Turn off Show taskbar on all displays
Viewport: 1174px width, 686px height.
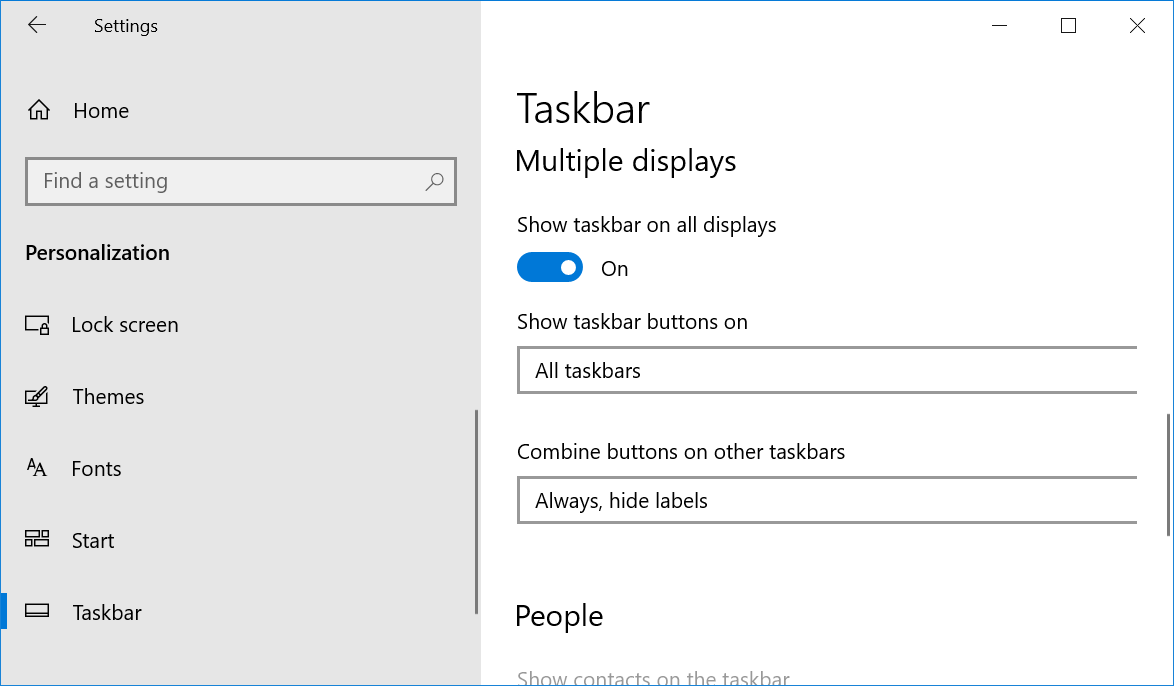550,268
